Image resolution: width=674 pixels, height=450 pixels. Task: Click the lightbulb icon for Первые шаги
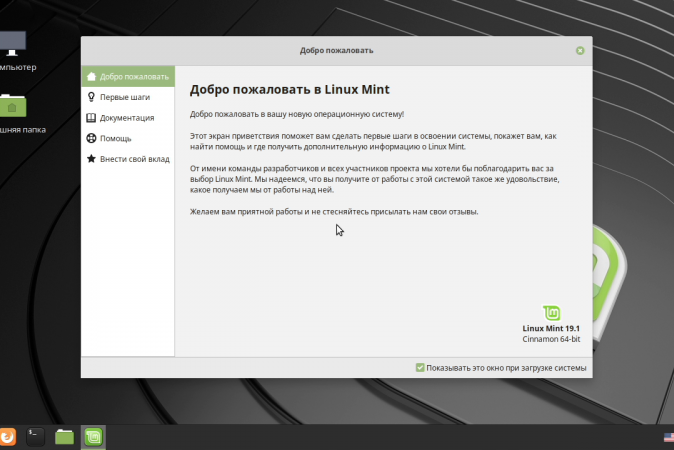pos(92,97)
